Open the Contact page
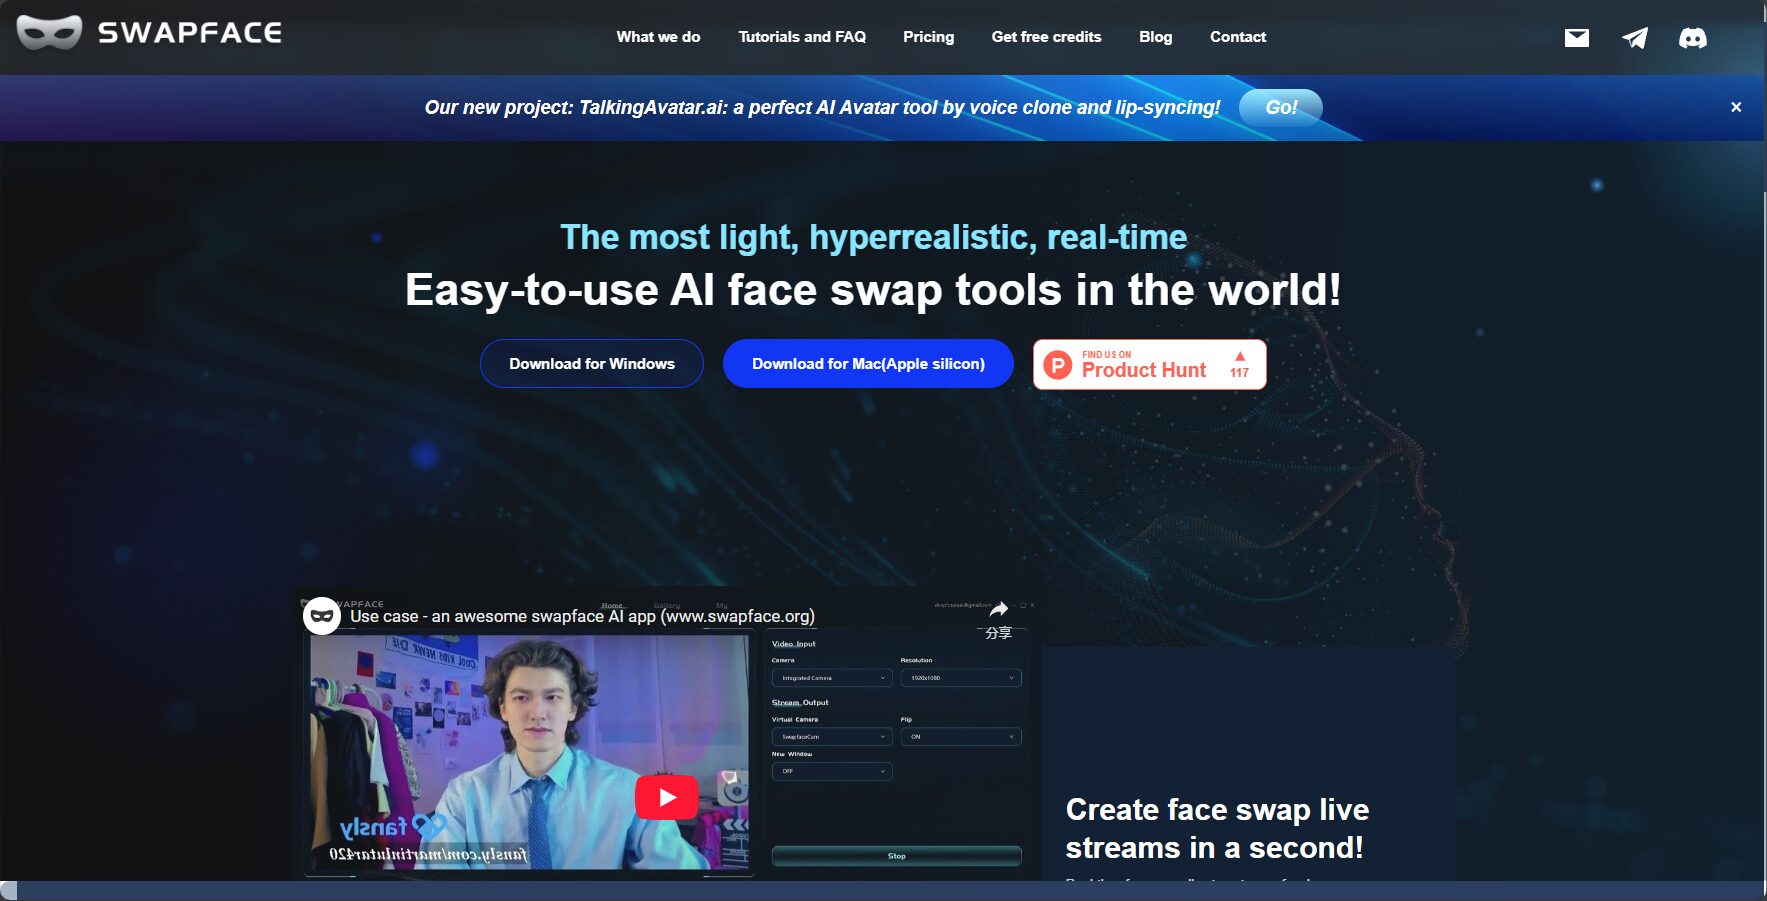Screen dimensions: 1767x901 (x=1238, y=37)
